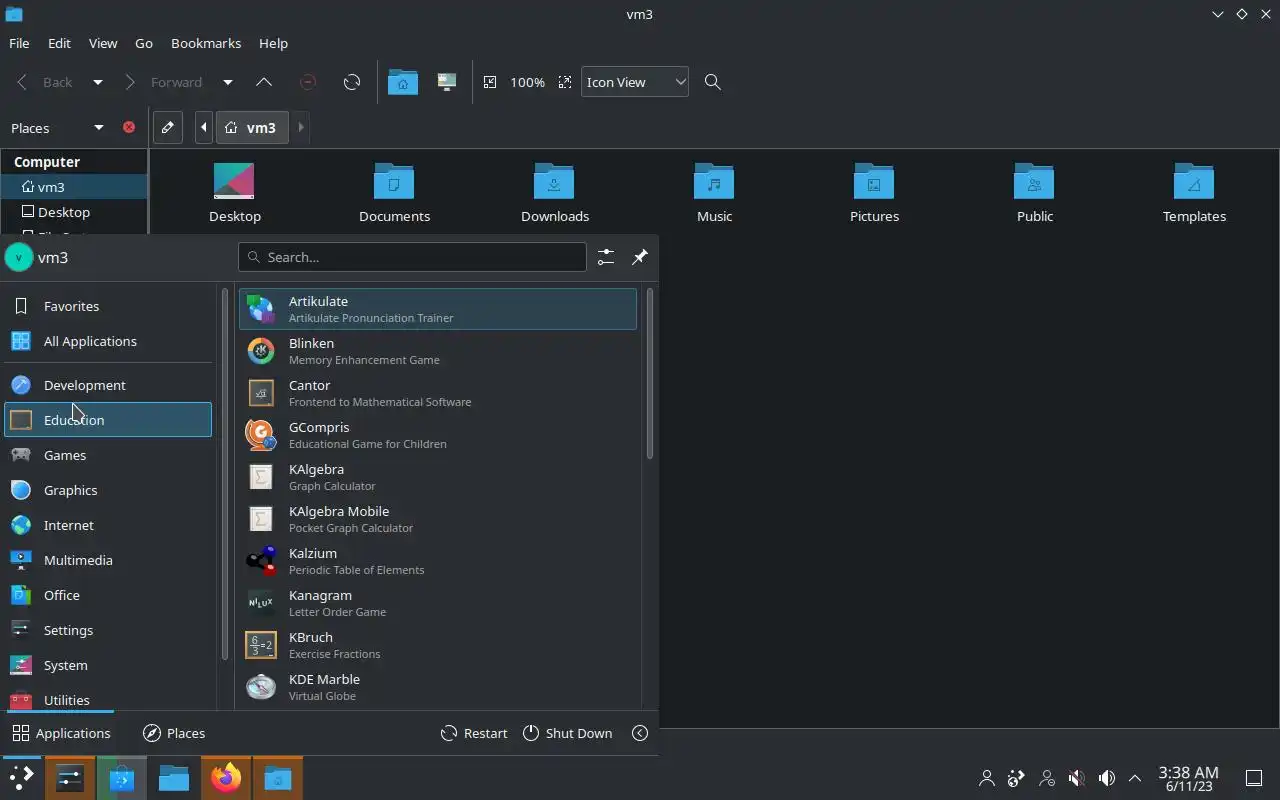1280x800 pixels.
Task: Click right path scroll arrow
Action: click(x=301, y=127)
